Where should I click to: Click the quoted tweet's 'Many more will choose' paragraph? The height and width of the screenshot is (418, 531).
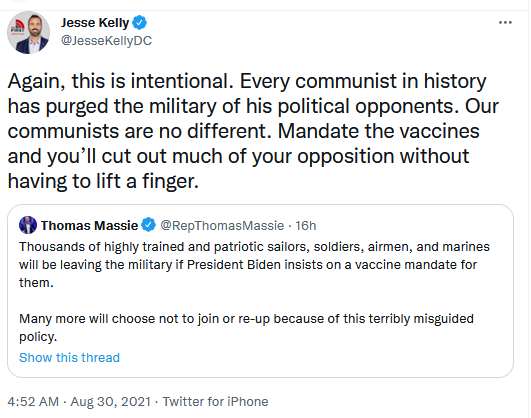[246, 328]
